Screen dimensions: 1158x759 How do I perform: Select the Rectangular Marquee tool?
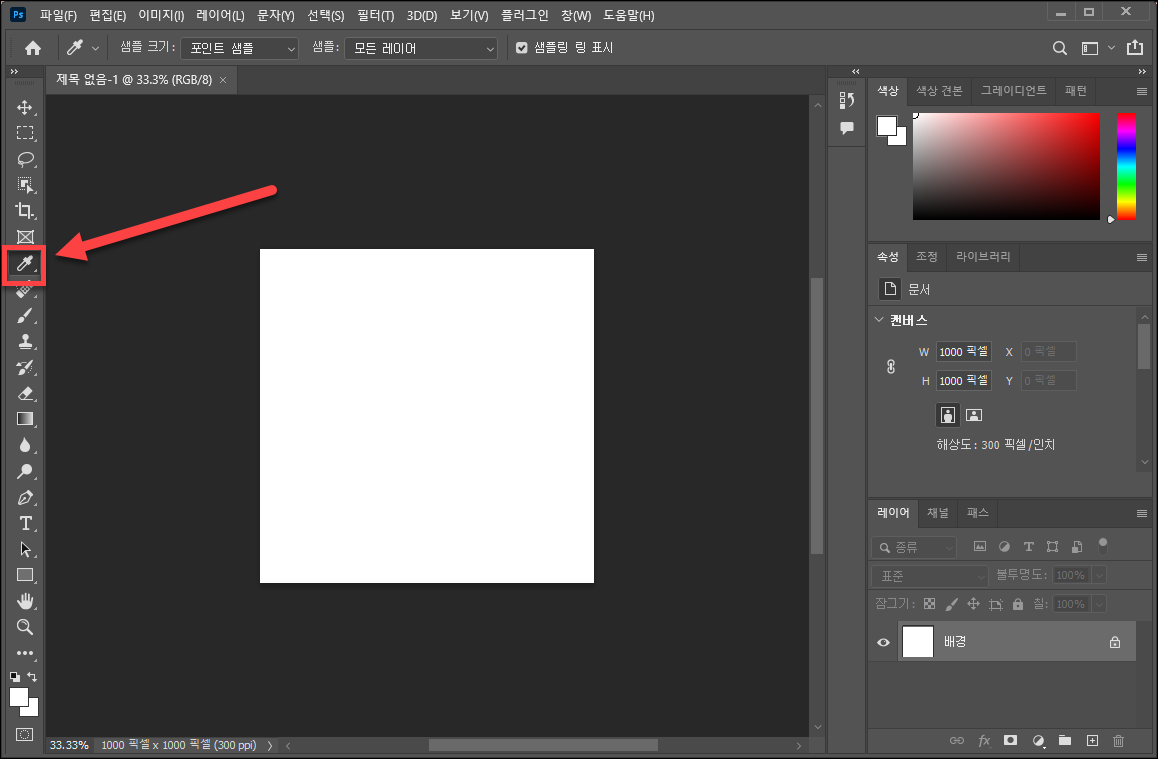(25, 133)
